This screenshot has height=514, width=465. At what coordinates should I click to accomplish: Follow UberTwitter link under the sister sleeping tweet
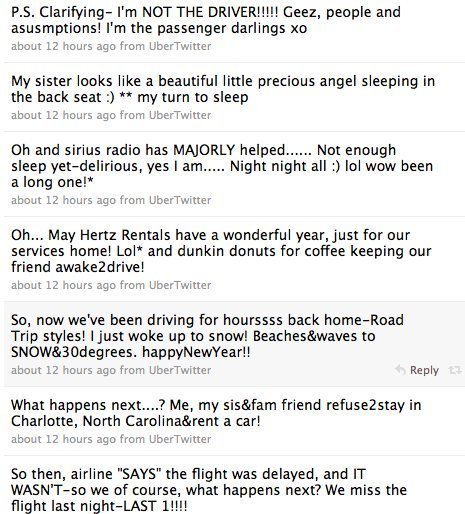[x=180, y=115]
